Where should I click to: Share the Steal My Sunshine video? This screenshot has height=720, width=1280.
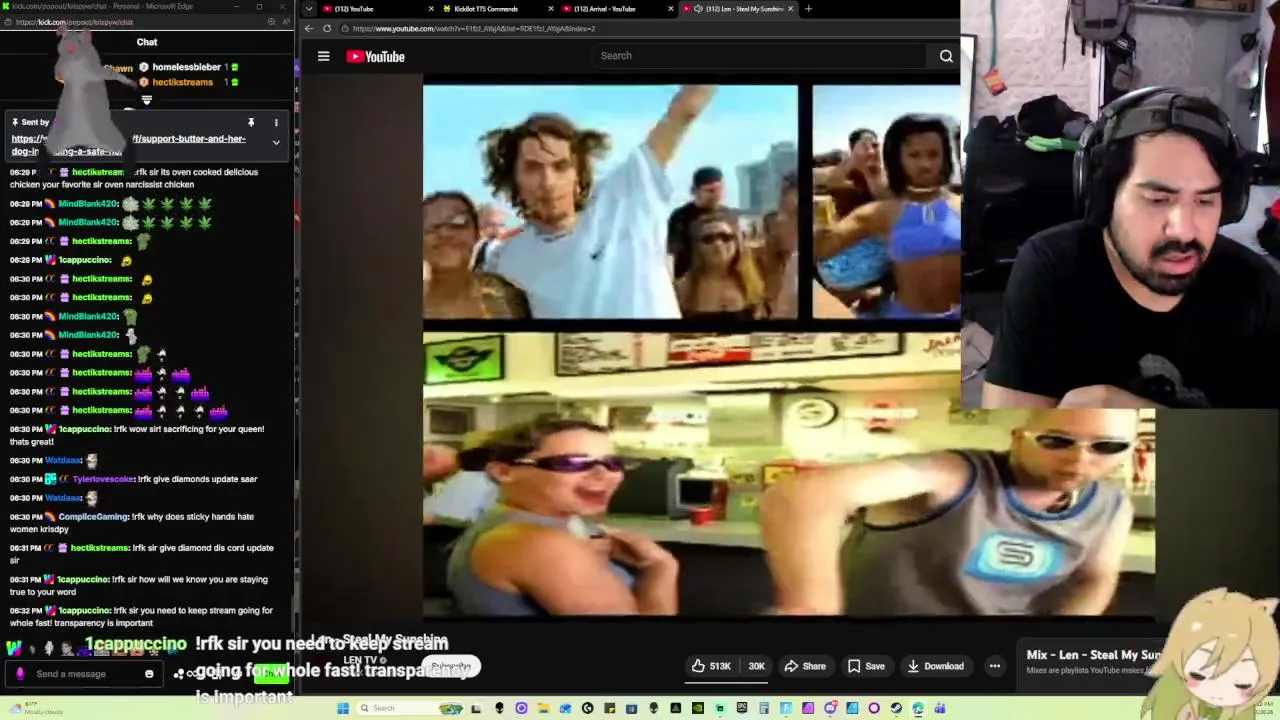(x=805, y=666)
